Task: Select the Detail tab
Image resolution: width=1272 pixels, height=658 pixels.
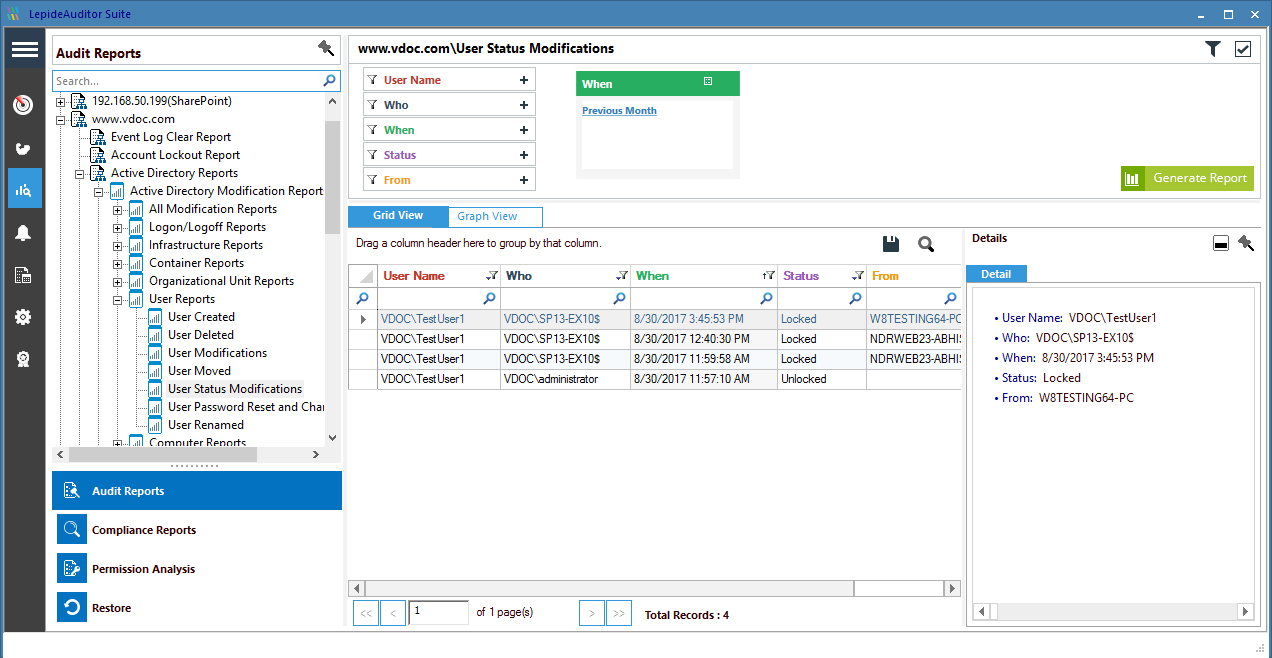Action: pos(996,274)
